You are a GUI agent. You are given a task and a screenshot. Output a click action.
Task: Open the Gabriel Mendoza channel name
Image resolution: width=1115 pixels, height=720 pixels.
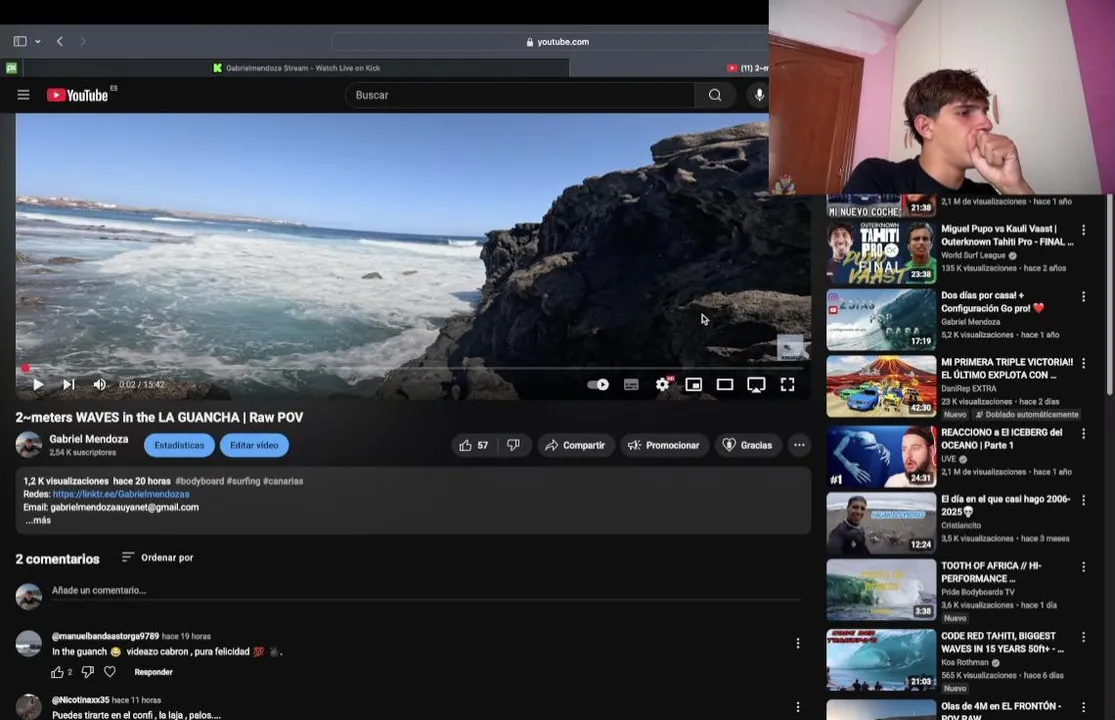click(89, 439)
